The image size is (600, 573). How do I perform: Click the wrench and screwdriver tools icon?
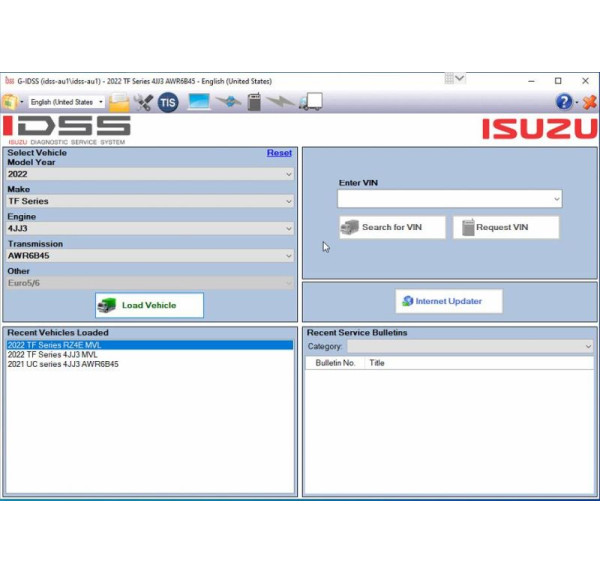click(x=144, y=102)
